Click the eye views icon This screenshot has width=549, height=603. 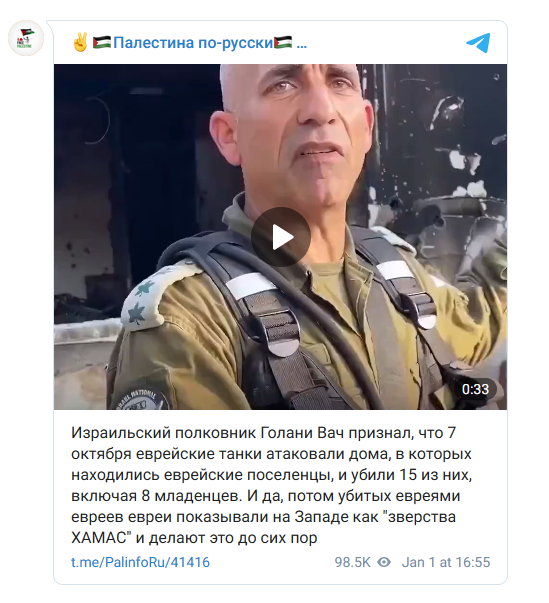coord(384,562)
